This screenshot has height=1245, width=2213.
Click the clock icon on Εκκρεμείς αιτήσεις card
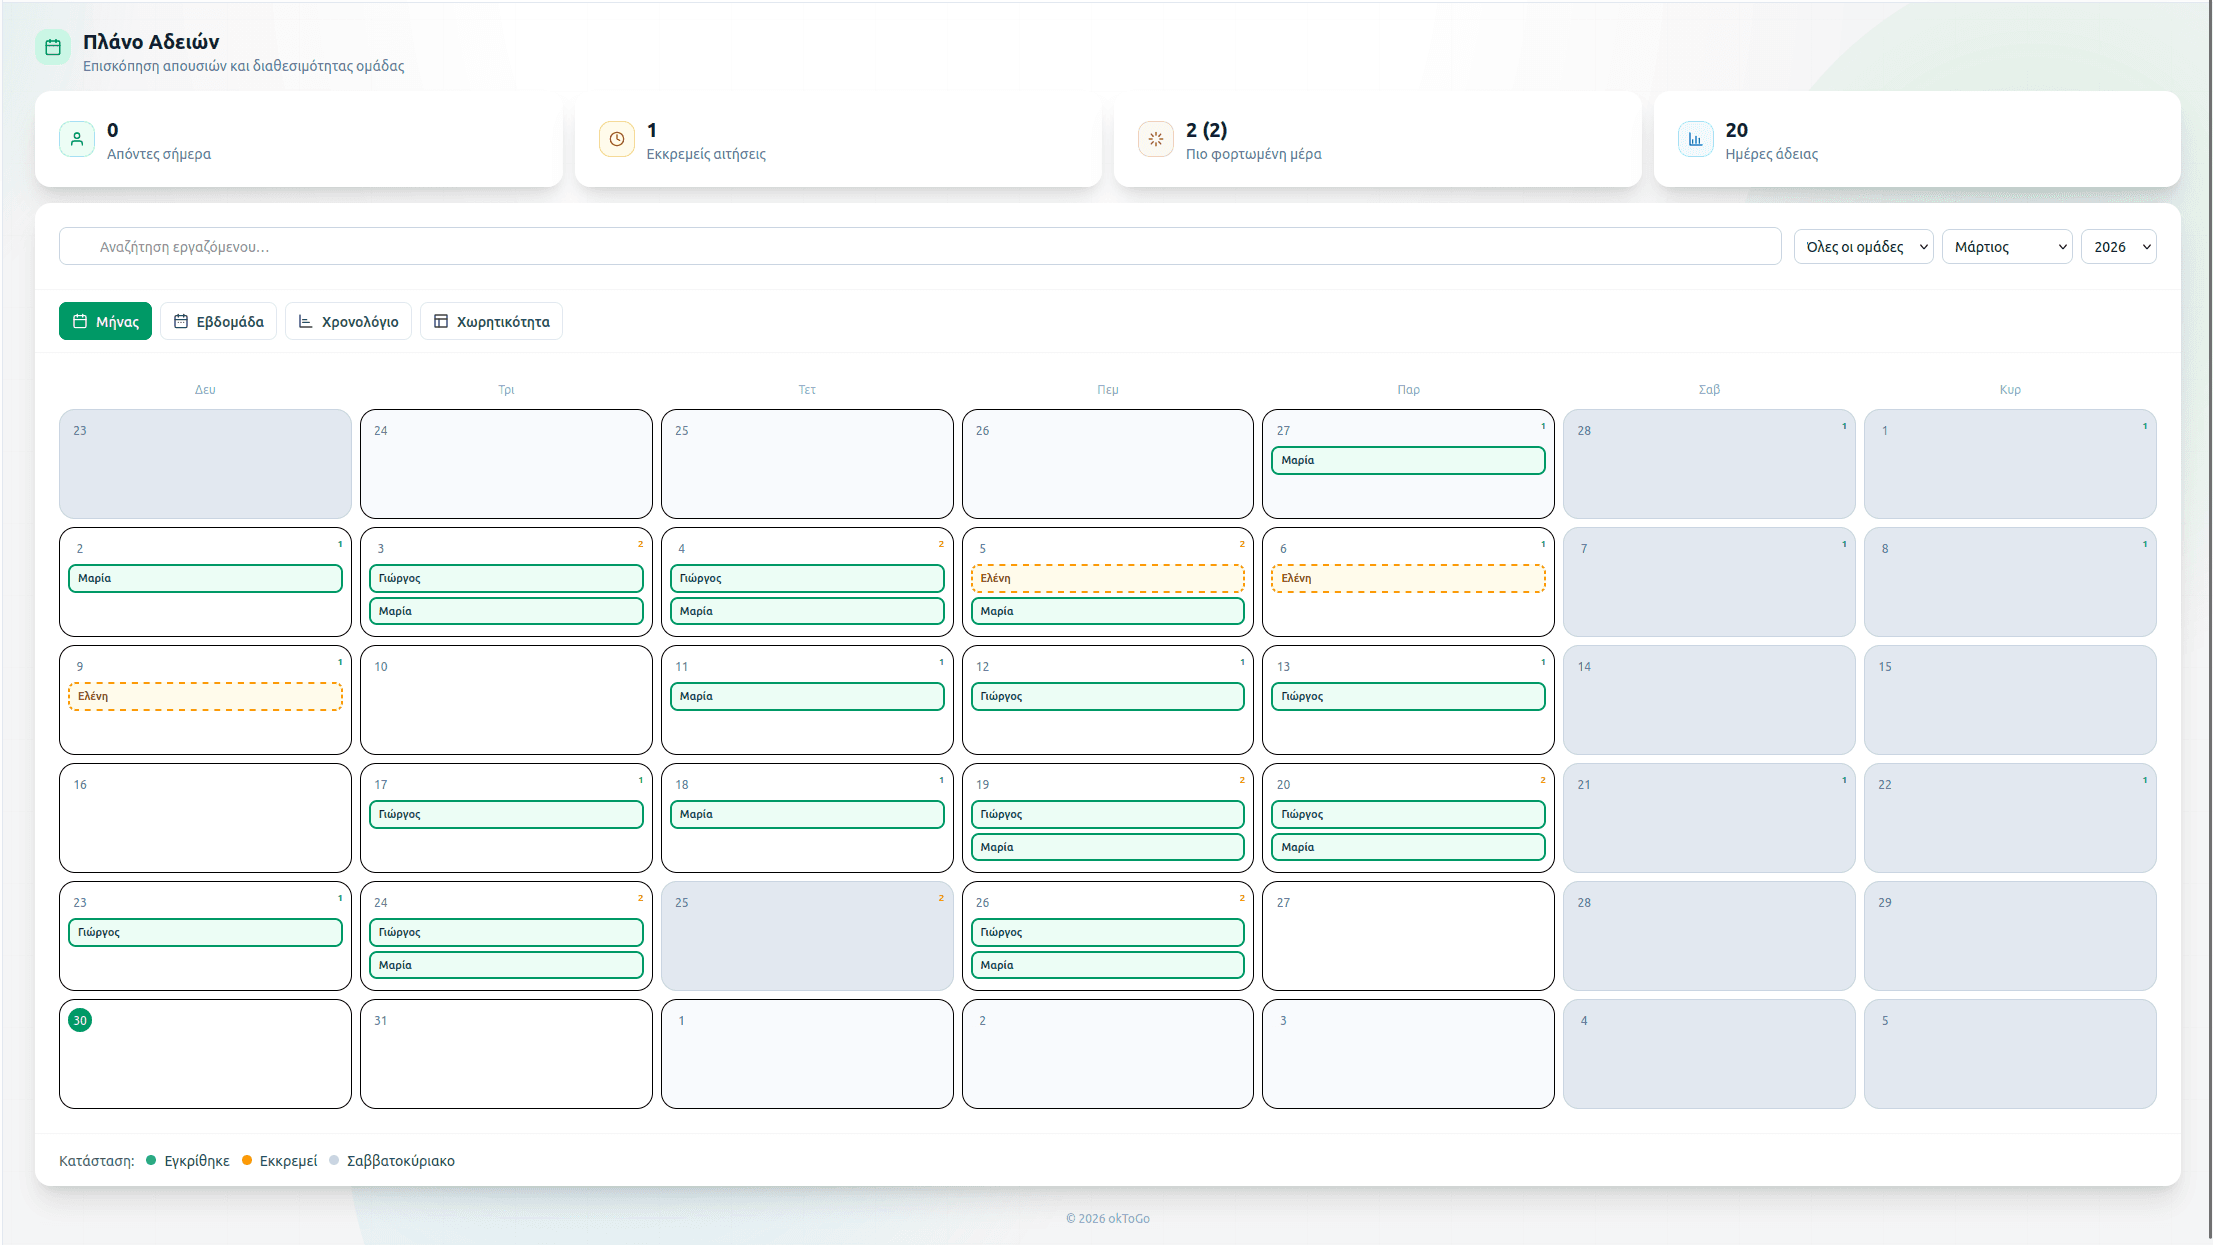(x=616, y=139)
